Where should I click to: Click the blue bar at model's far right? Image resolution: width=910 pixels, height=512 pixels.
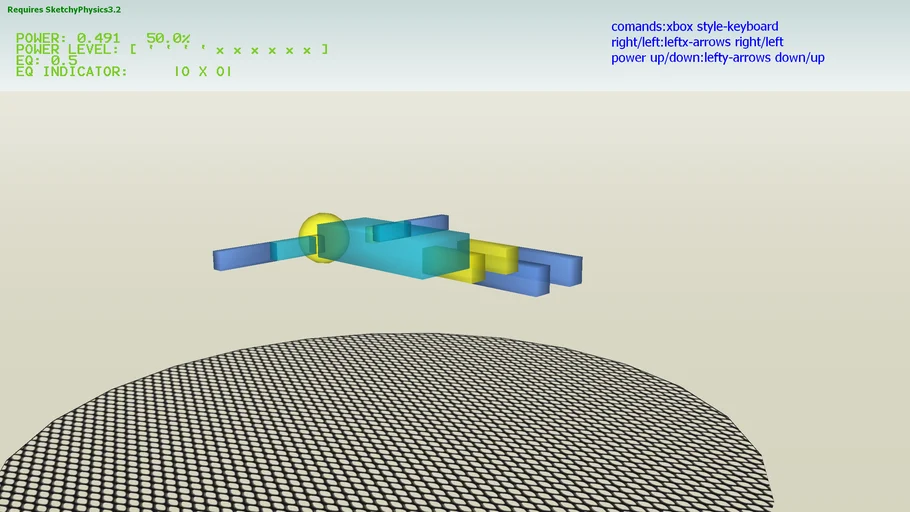tap(565, 267)
